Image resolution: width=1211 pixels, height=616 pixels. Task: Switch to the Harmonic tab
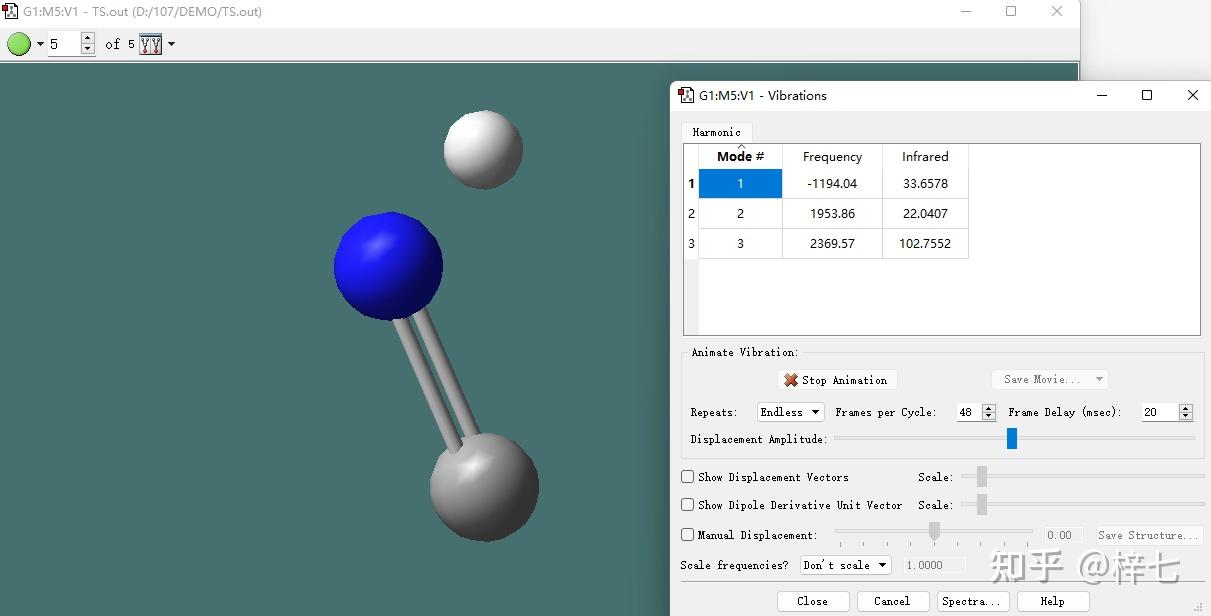pos(716,131)
